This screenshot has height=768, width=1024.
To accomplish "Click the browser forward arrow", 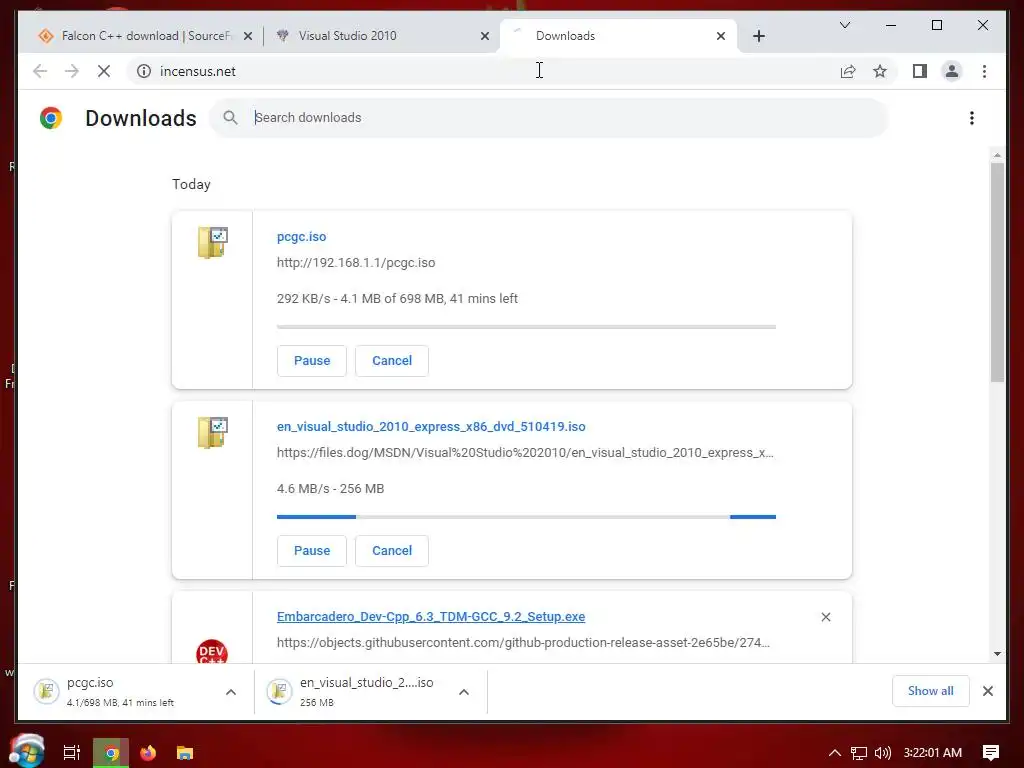I will (72, 71).
